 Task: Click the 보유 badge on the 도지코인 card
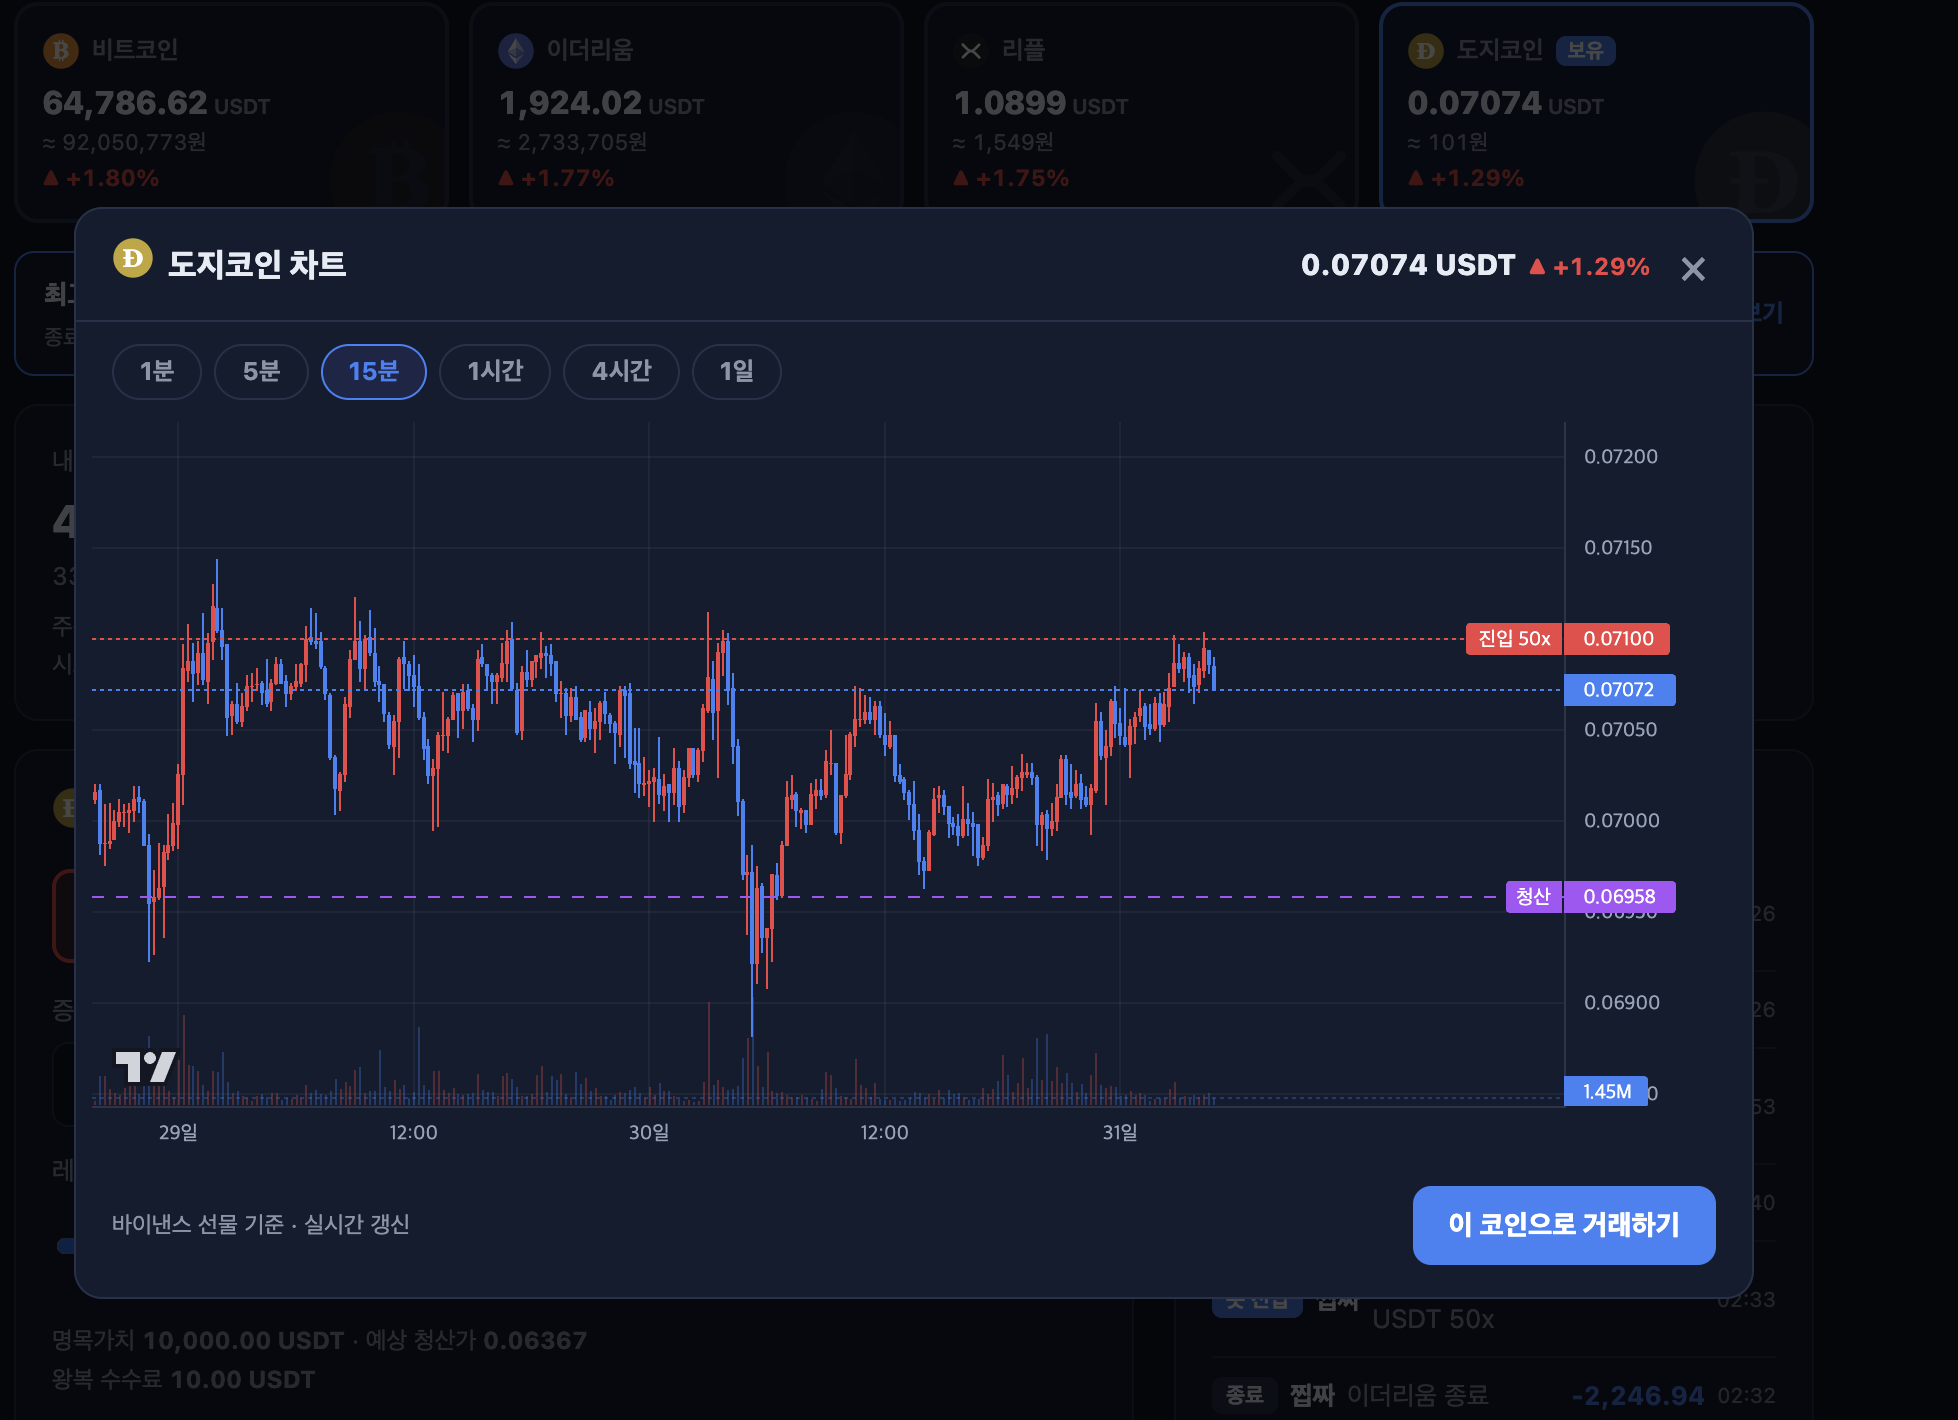1585,50
